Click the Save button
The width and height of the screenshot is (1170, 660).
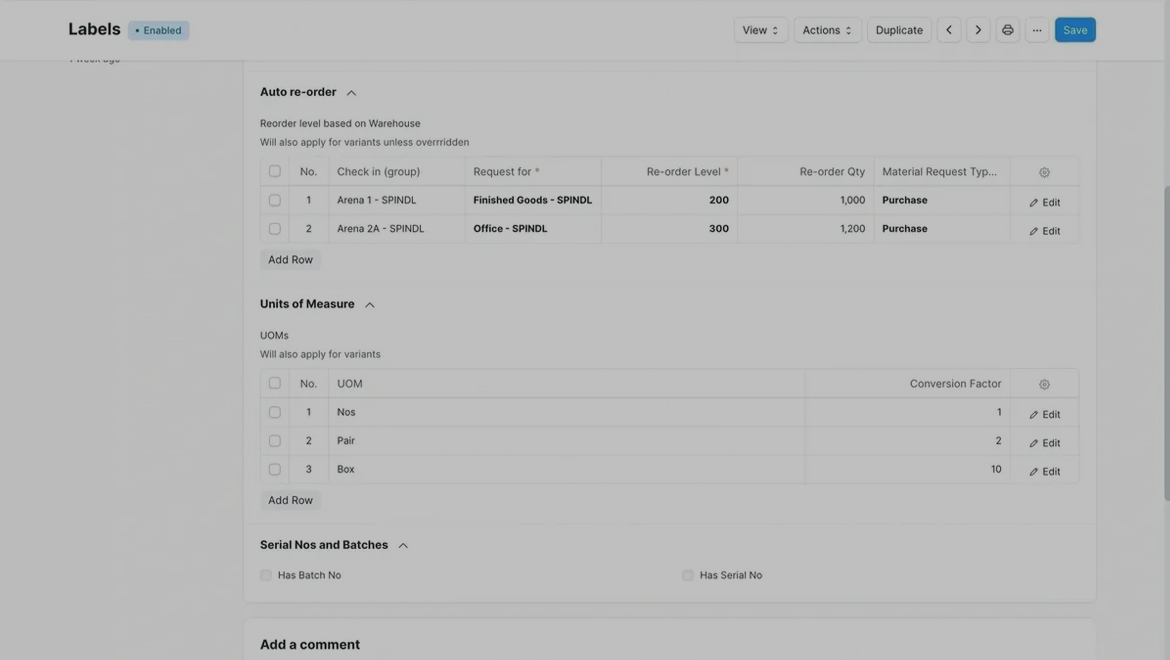1075,30
